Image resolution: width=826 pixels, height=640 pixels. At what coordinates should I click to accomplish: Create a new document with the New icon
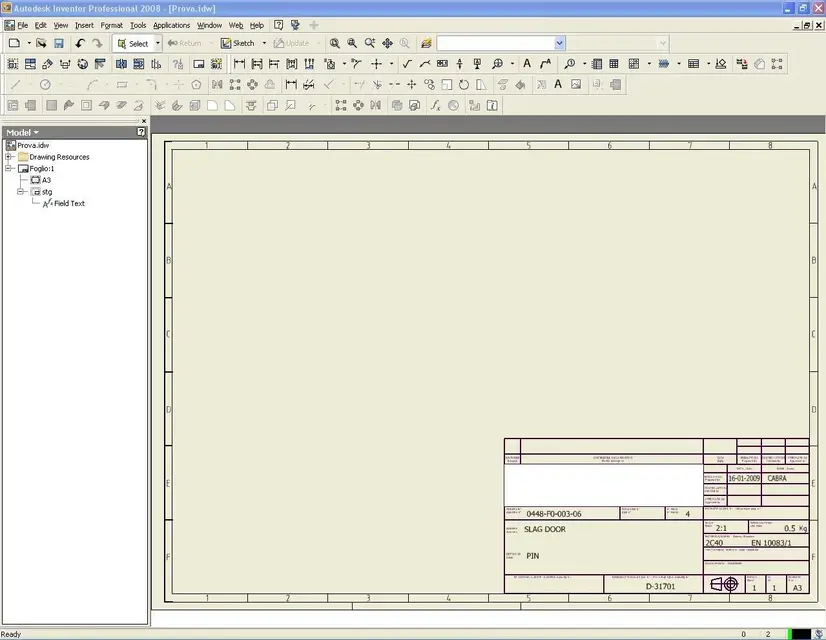click(x=14, y=43)
